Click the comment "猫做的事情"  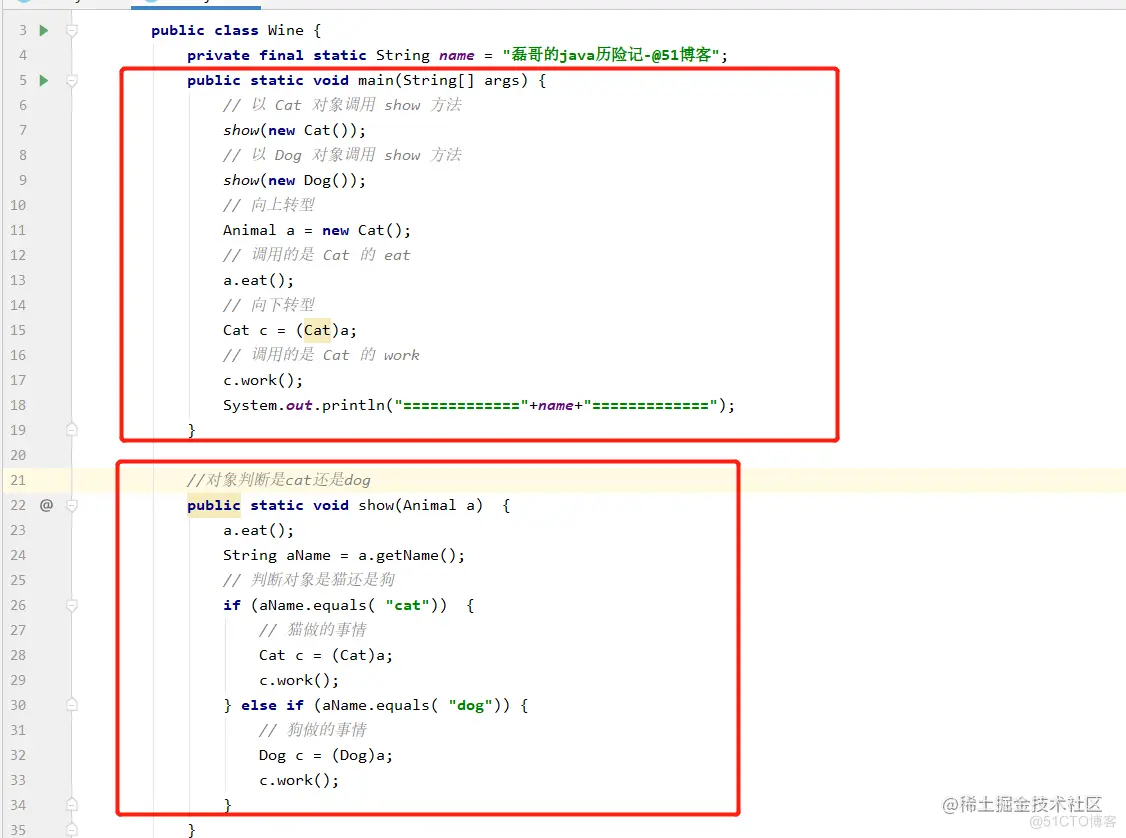pyautogui.click(x=313, y=630)
